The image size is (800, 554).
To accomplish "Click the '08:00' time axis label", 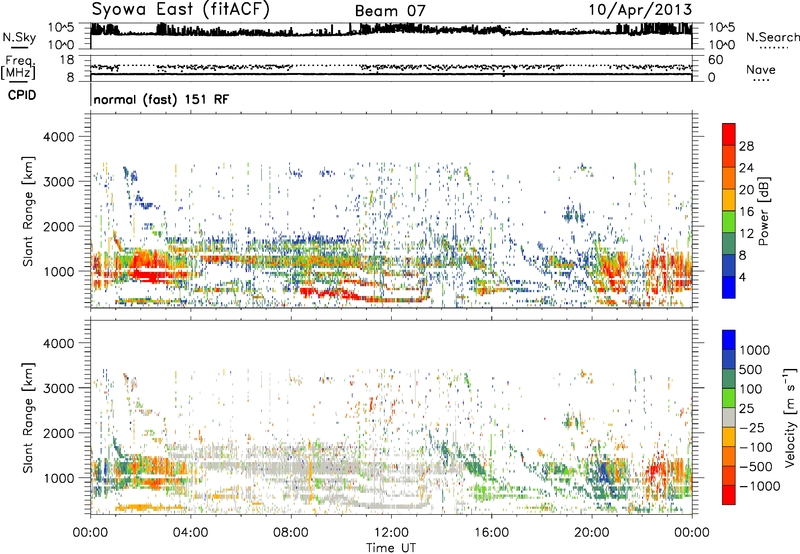I will click(291, 533).
